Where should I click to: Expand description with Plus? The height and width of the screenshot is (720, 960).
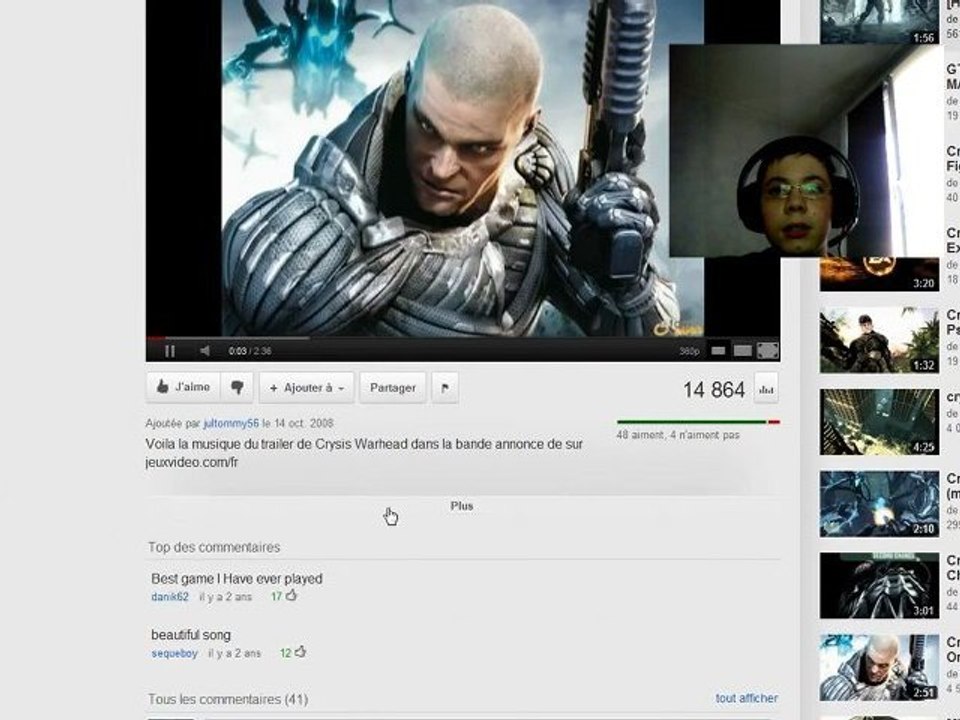click(x=462, y=506)
